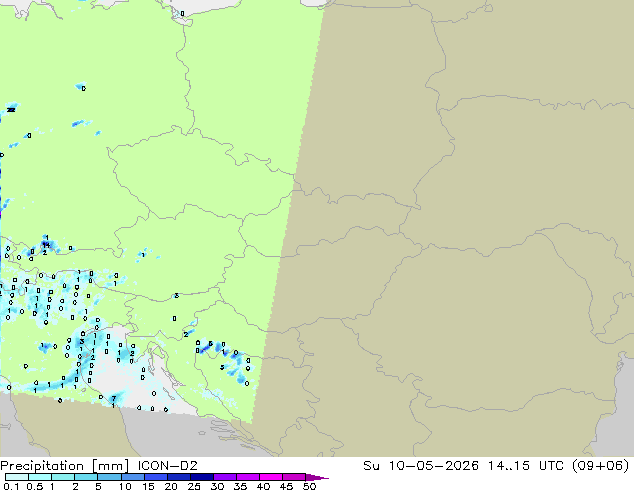Click the arrow tip ending the color scale
634x490 pixels.
point(317,477)
